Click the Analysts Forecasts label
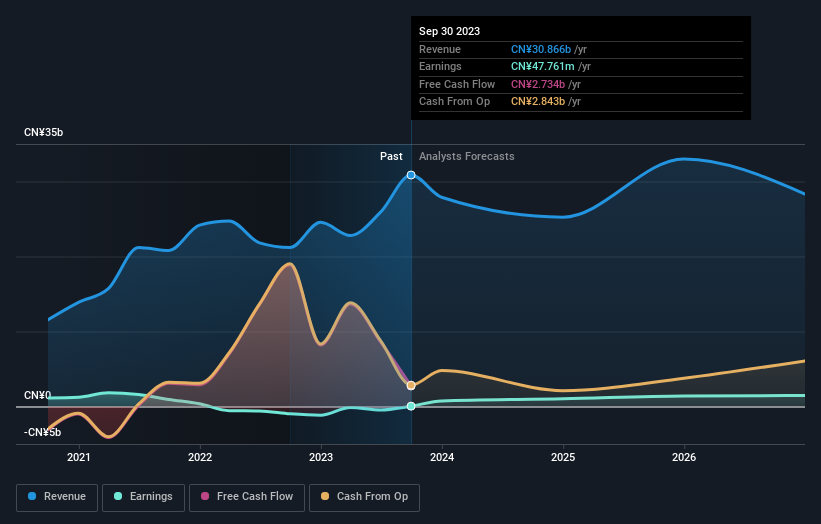This screenshot has width=821, height=524. click(467, 156)
